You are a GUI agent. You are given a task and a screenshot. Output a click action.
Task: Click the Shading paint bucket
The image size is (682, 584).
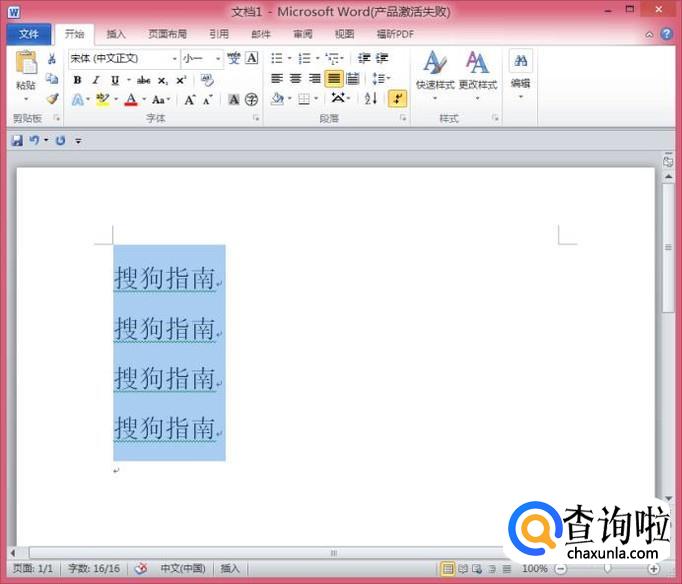tap(277, 99)
